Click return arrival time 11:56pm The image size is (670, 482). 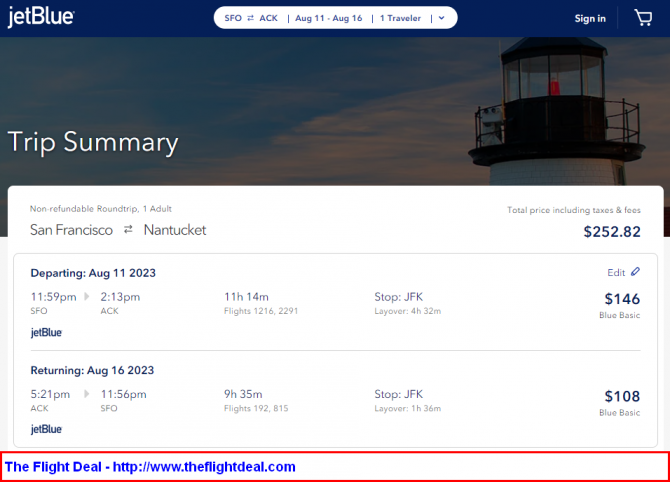123,394
